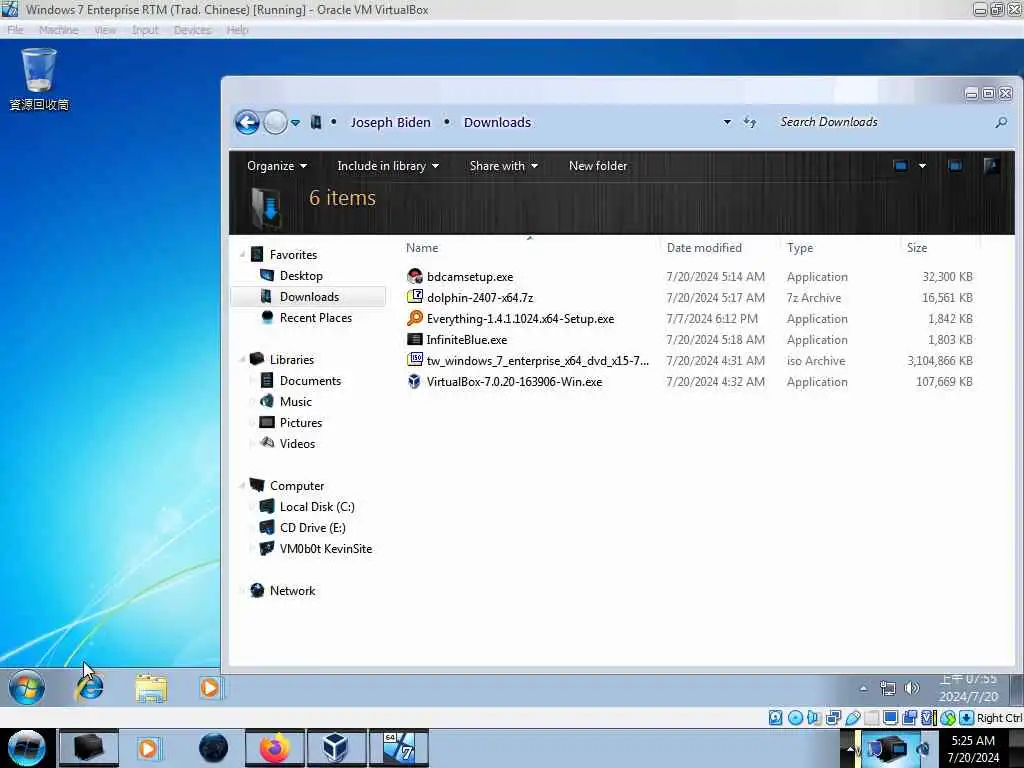The width and height of the screenshot is (1024, 768).
Task: Click the magnifier icon in the search box
Action: [x=1000, y=122]
